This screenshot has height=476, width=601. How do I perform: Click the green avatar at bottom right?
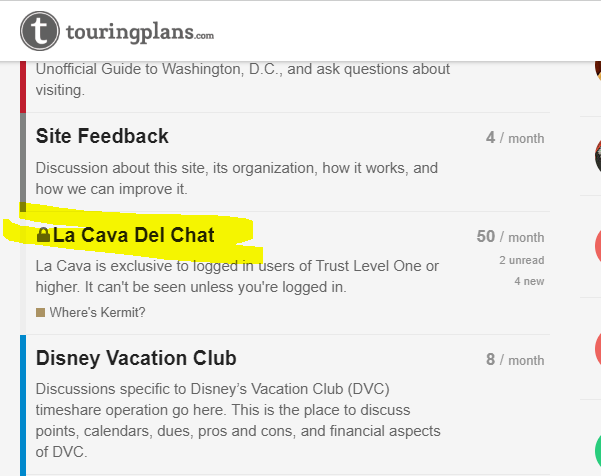pyautogui.click(x=597, y=448)
